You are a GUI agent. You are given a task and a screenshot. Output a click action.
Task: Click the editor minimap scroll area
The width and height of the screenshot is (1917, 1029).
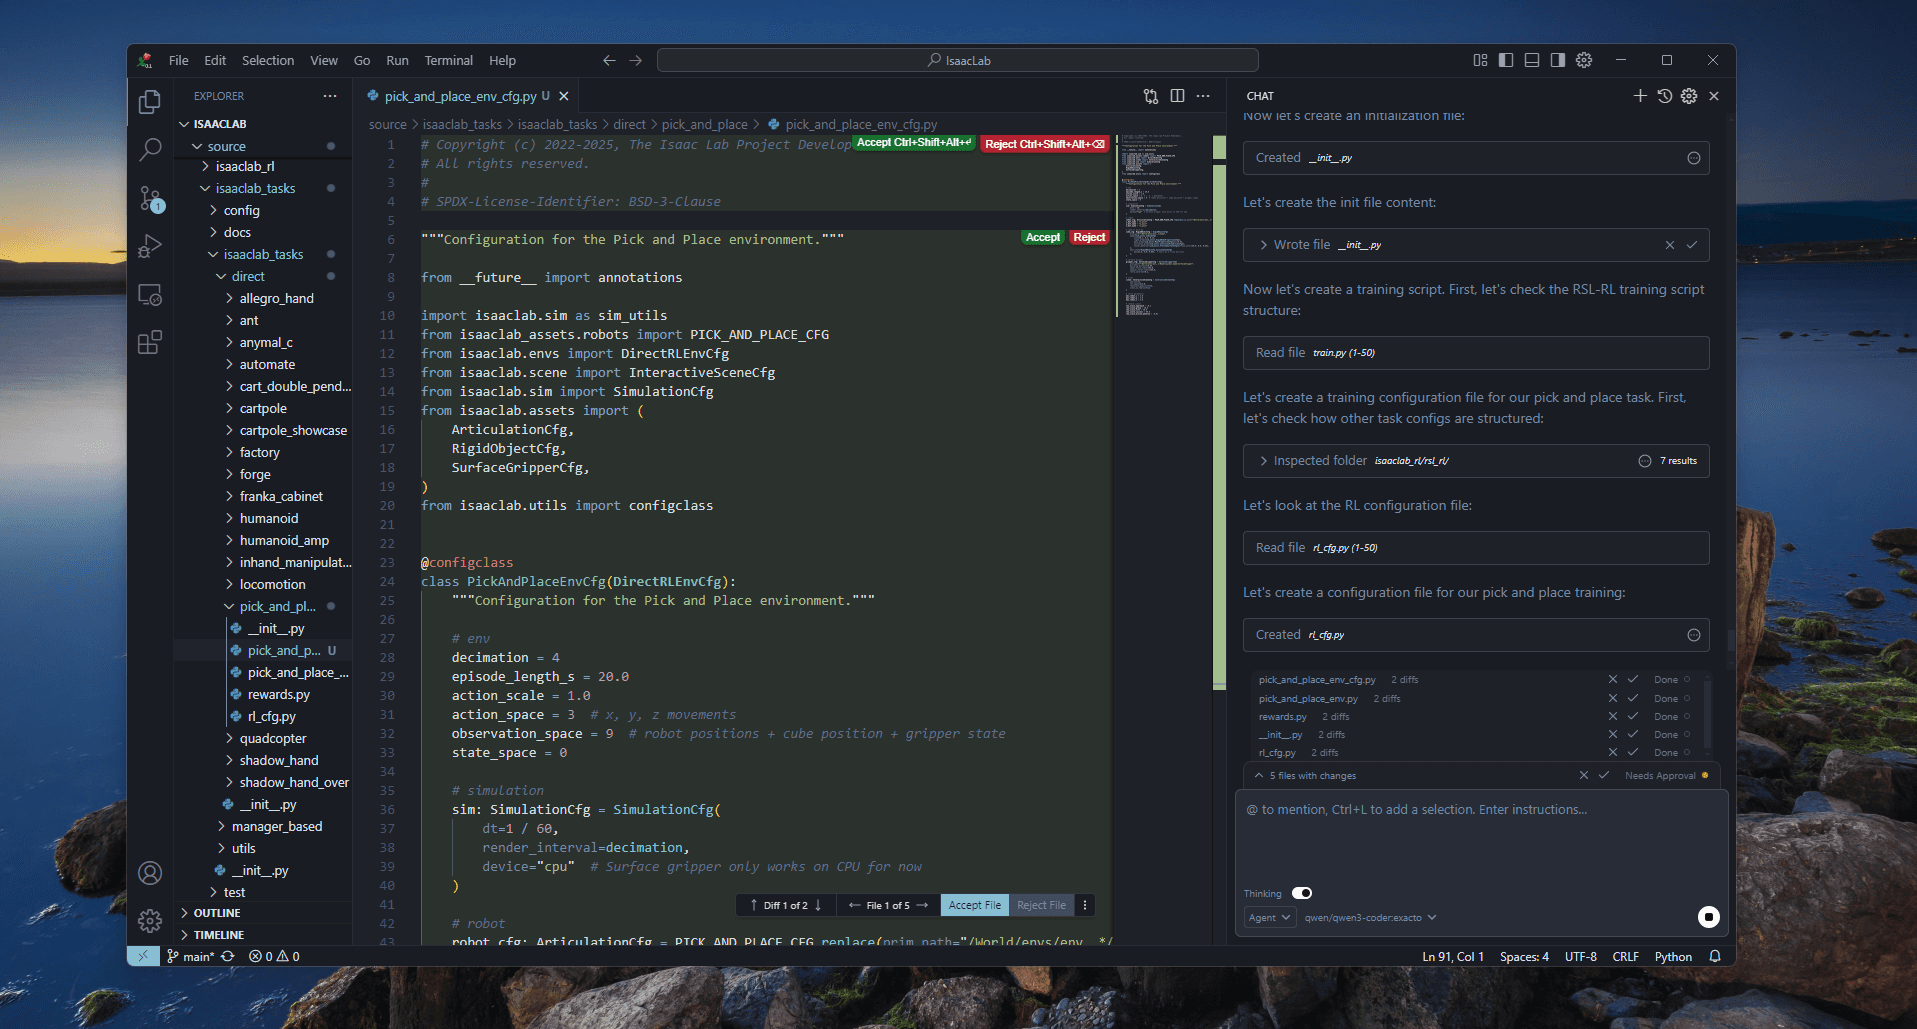click(1160, 230)
